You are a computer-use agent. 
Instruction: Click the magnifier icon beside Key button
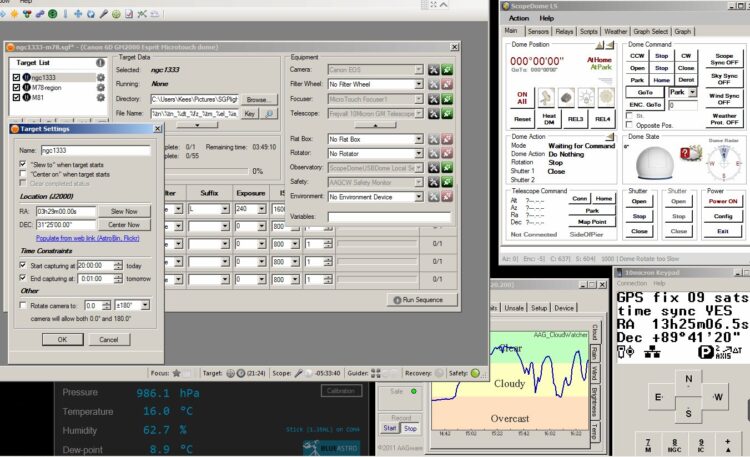(269, 113)
